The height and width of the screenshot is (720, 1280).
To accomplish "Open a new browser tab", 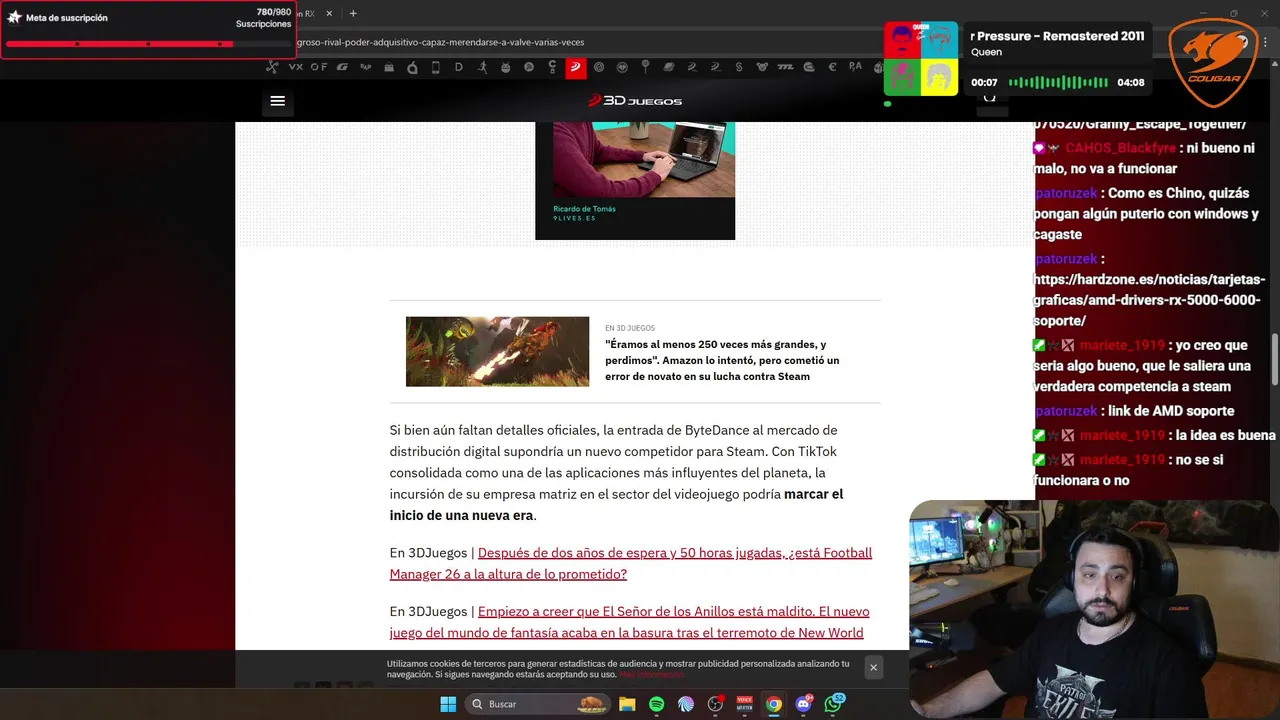I will (x=353, y=13).
